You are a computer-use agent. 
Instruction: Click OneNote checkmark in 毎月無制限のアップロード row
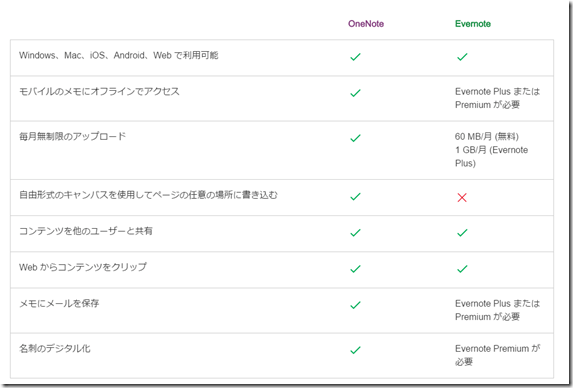(x=356, y=138)
